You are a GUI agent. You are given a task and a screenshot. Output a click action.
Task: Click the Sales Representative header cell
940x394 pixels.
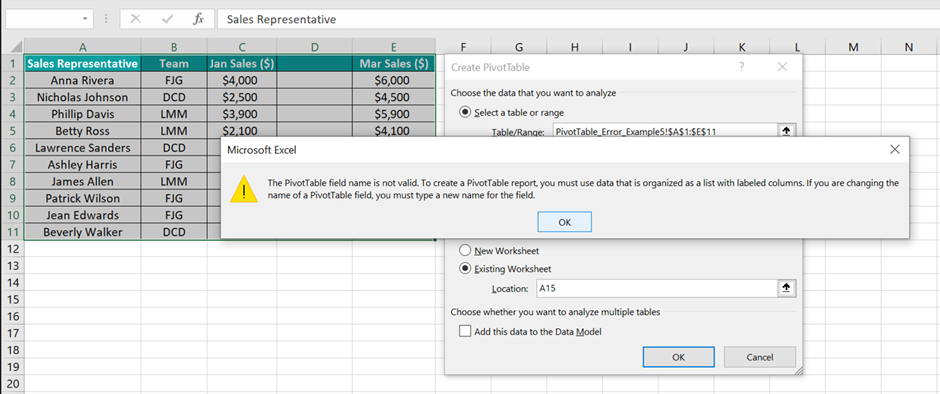(x=83, y=64)
